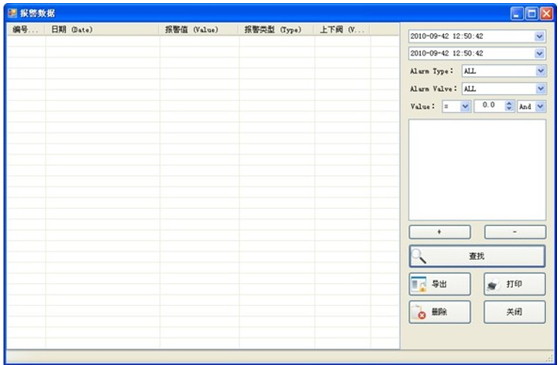
Task: Click the magnifier Search (查找) button
Action: tap(477, 256)
